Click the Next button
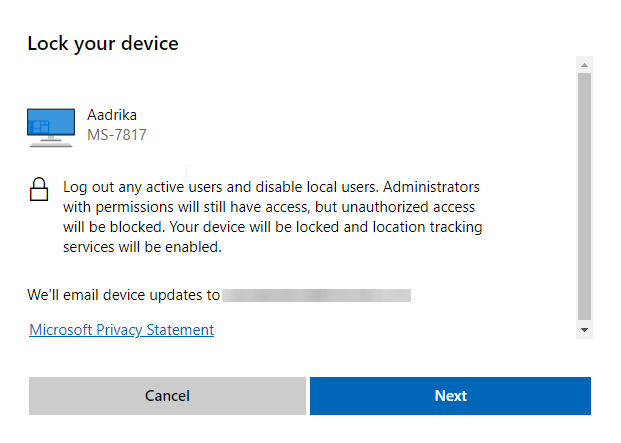Viewport: 621px width, 443px height. click(450, 396)
